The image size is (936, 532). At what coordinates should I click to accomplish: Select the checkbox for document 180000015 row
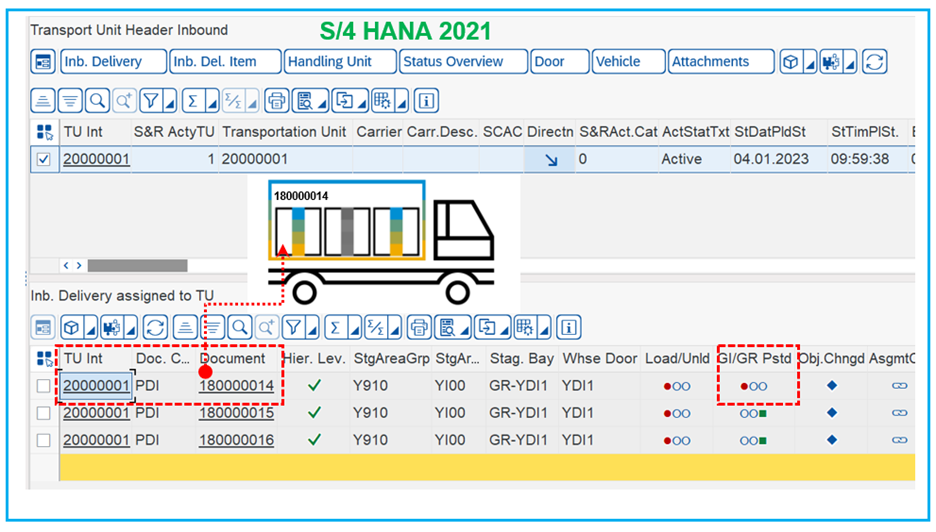click(x=43, y=413)
